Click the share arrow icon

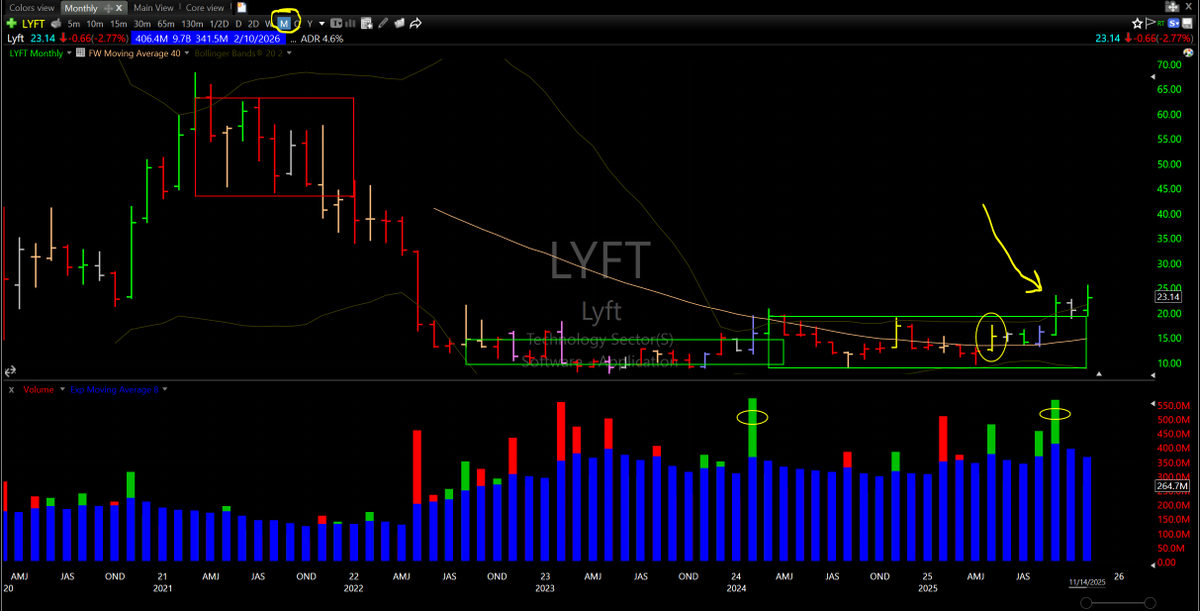click(415, 24)
